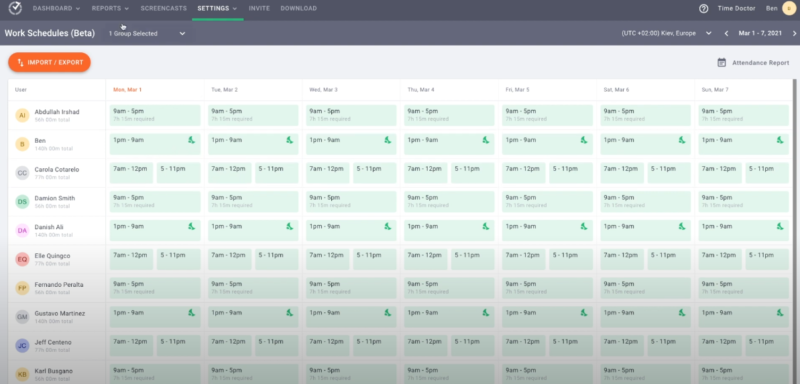Screen dimensions: 800x384
Task: Select Abdullah Irshad's Mon 9am - 5pm shift
Action: click(155, 115)
